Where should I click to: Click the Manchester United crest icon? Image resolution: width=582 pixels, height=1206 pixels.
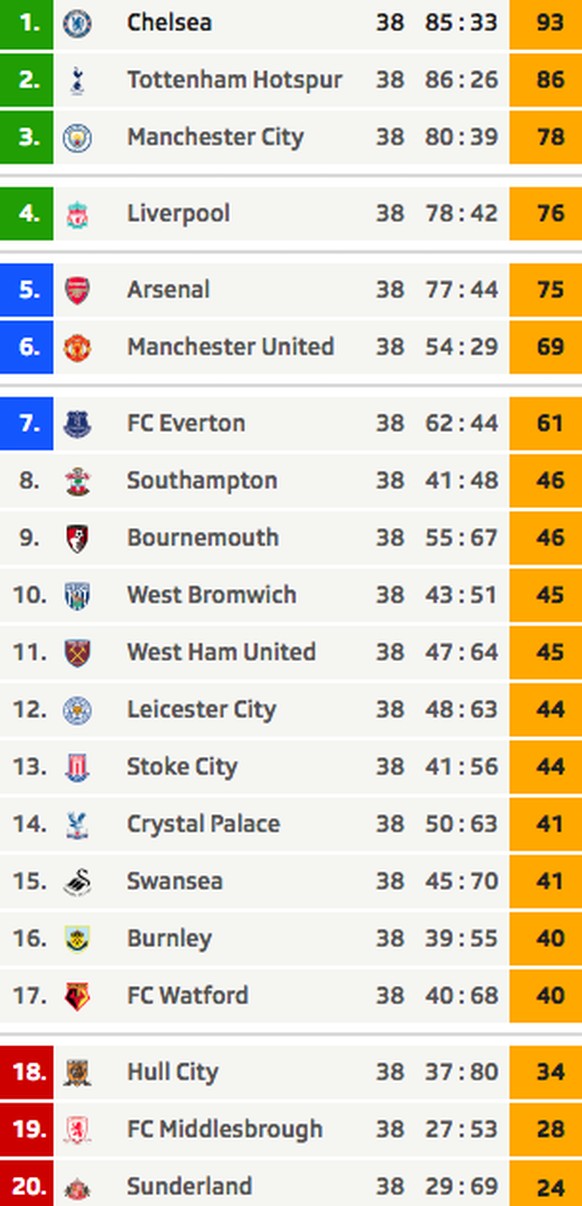point(77,347)
